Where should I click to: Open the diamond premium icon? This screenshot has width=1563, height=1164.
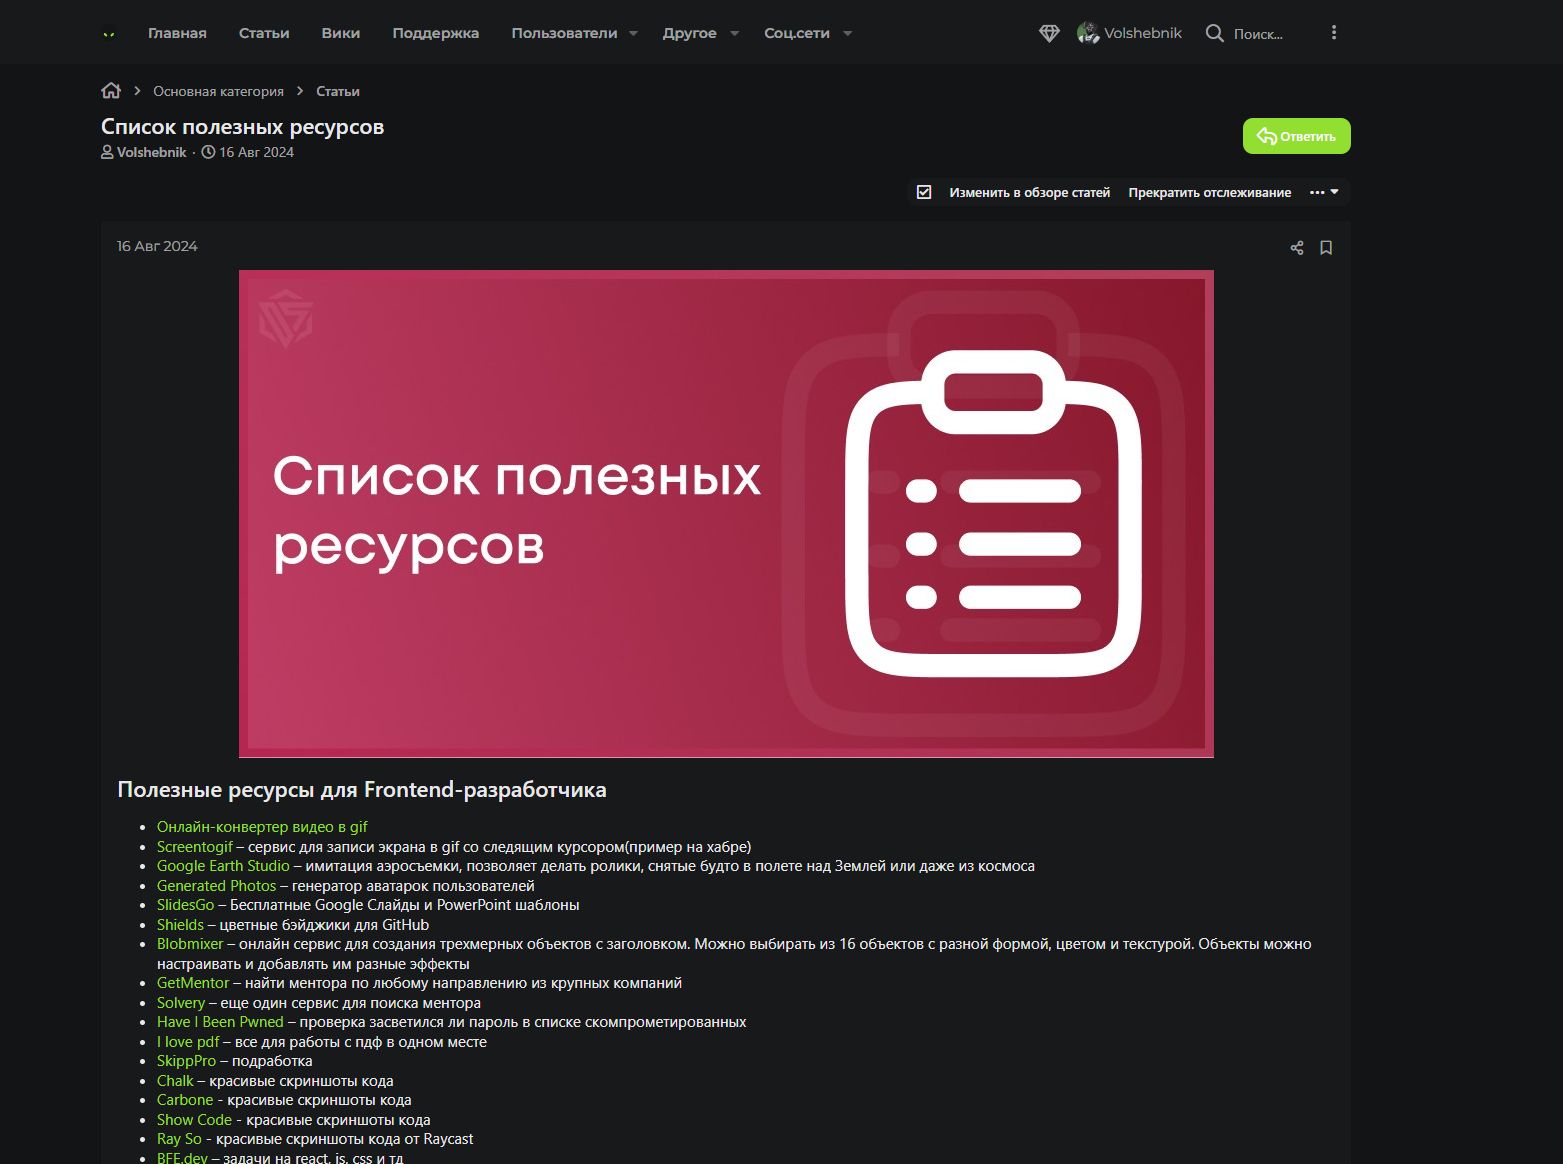point(1049,33)
